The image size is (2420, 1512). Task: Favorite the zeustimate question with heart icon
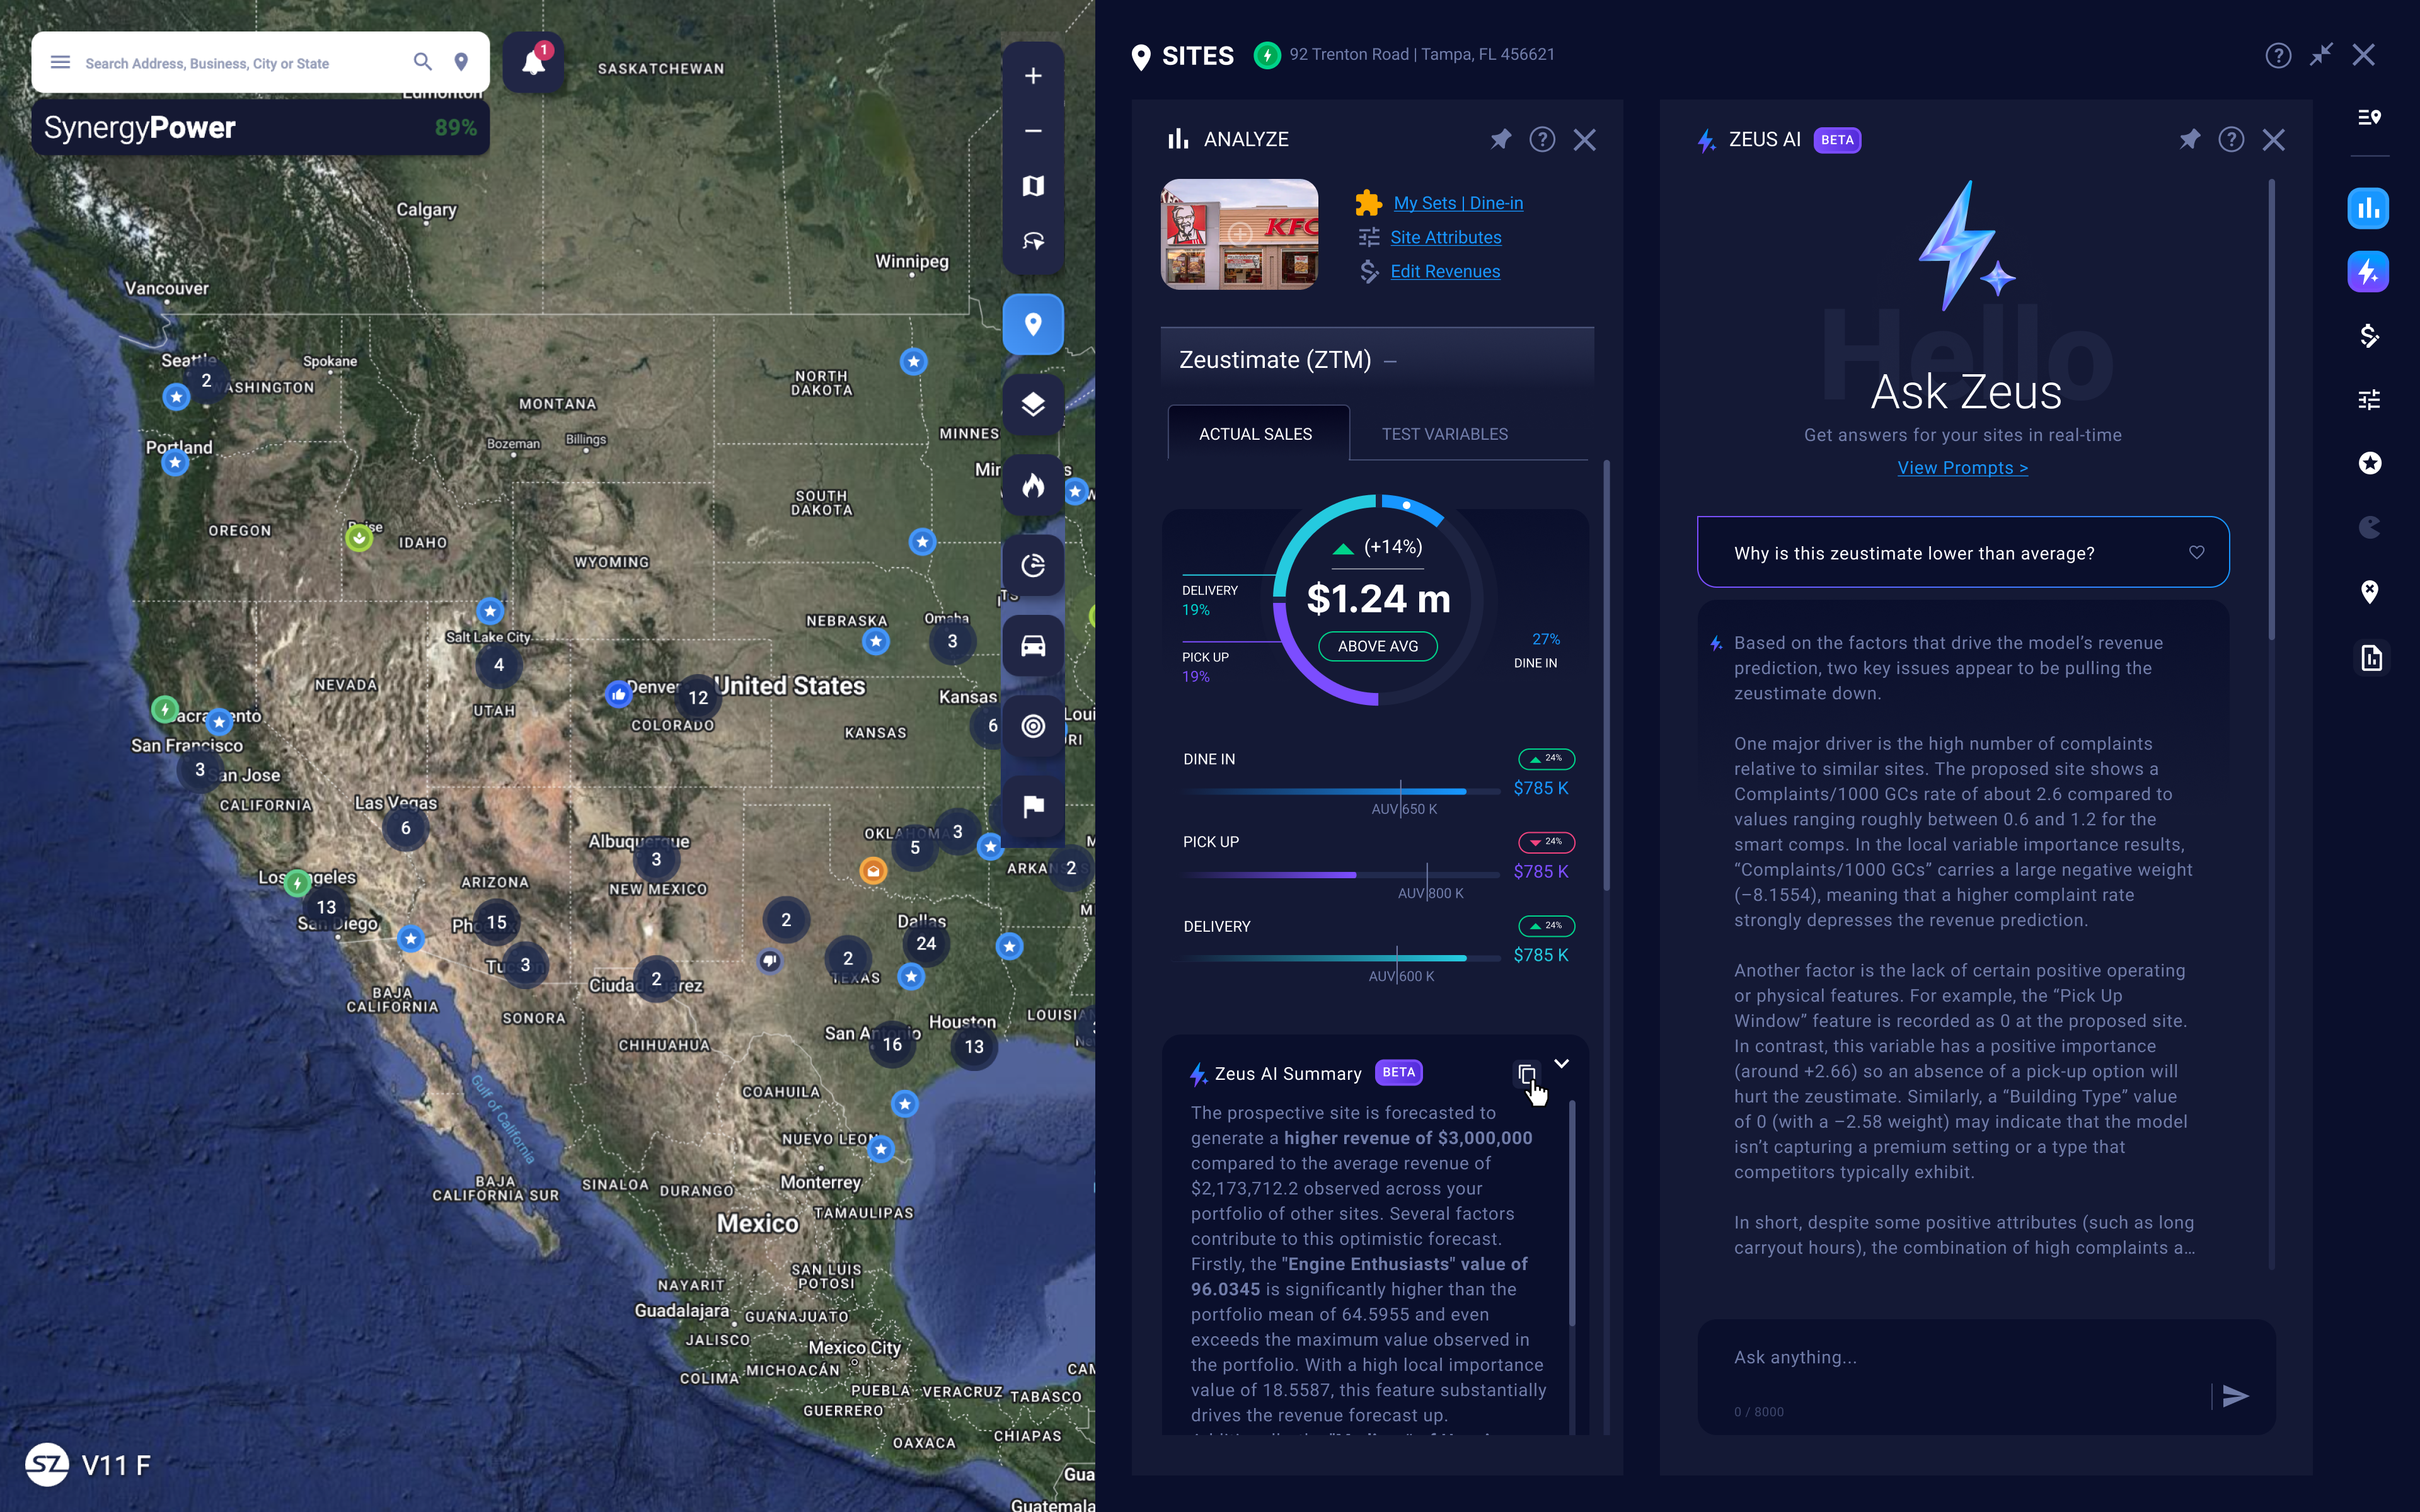(2196, 552)
